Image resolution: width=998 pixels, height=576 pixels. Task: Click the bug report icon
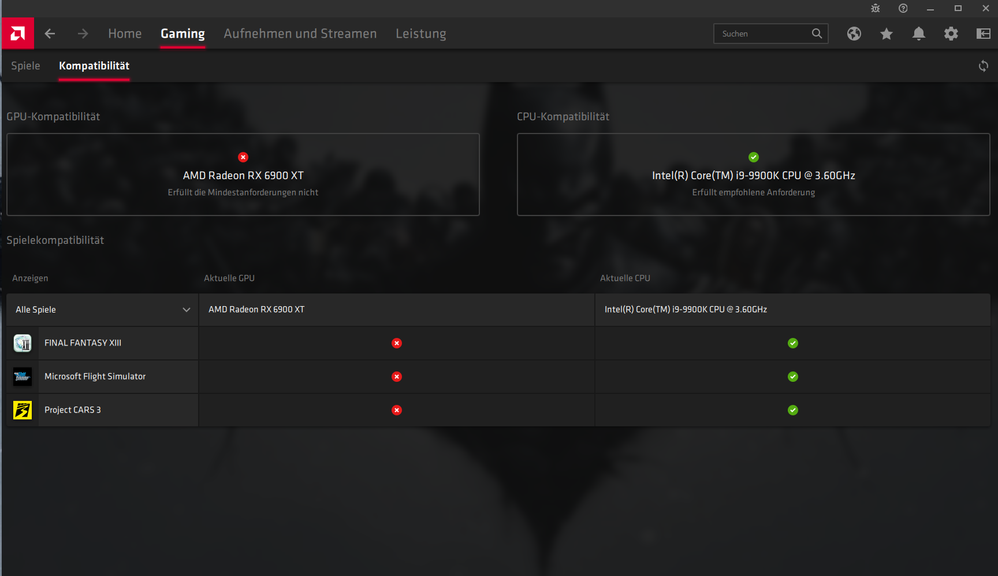point(876,8)
